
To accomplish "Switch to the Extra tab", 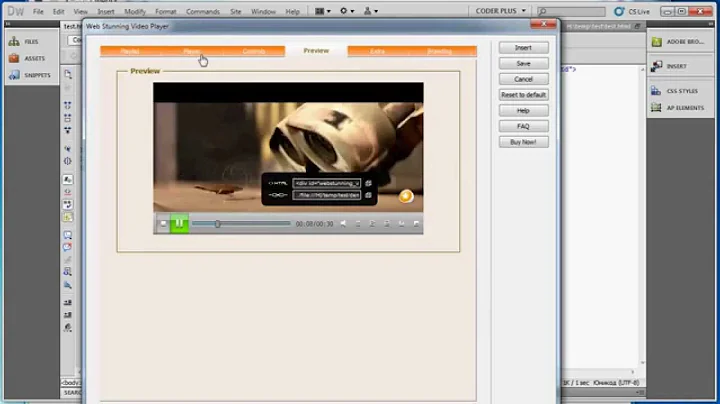I will (377, 51).
